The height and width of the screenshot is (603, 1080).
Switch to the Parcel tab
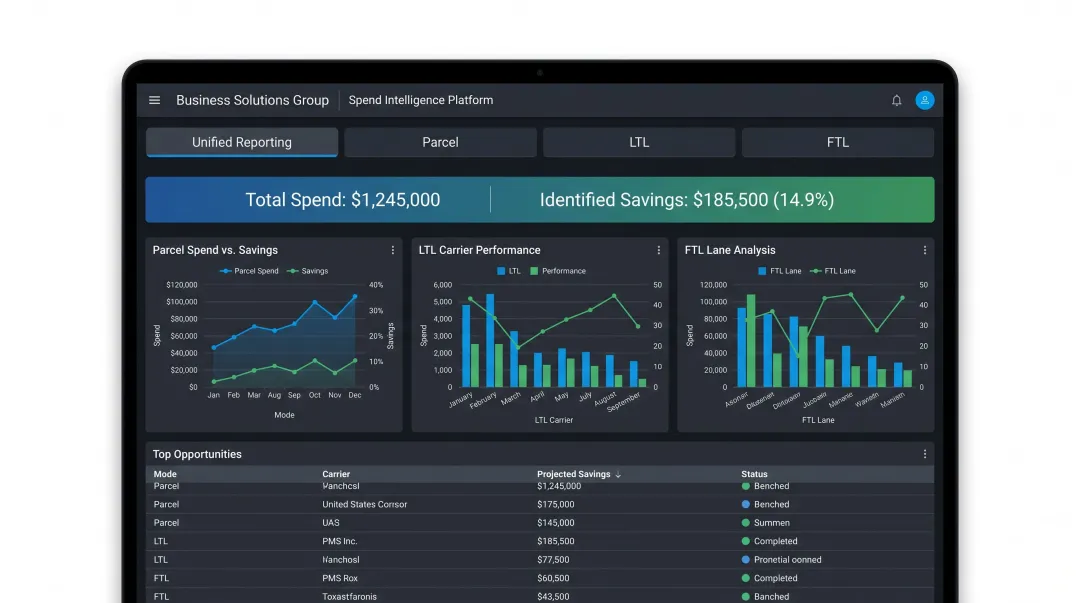click(440, 142)
